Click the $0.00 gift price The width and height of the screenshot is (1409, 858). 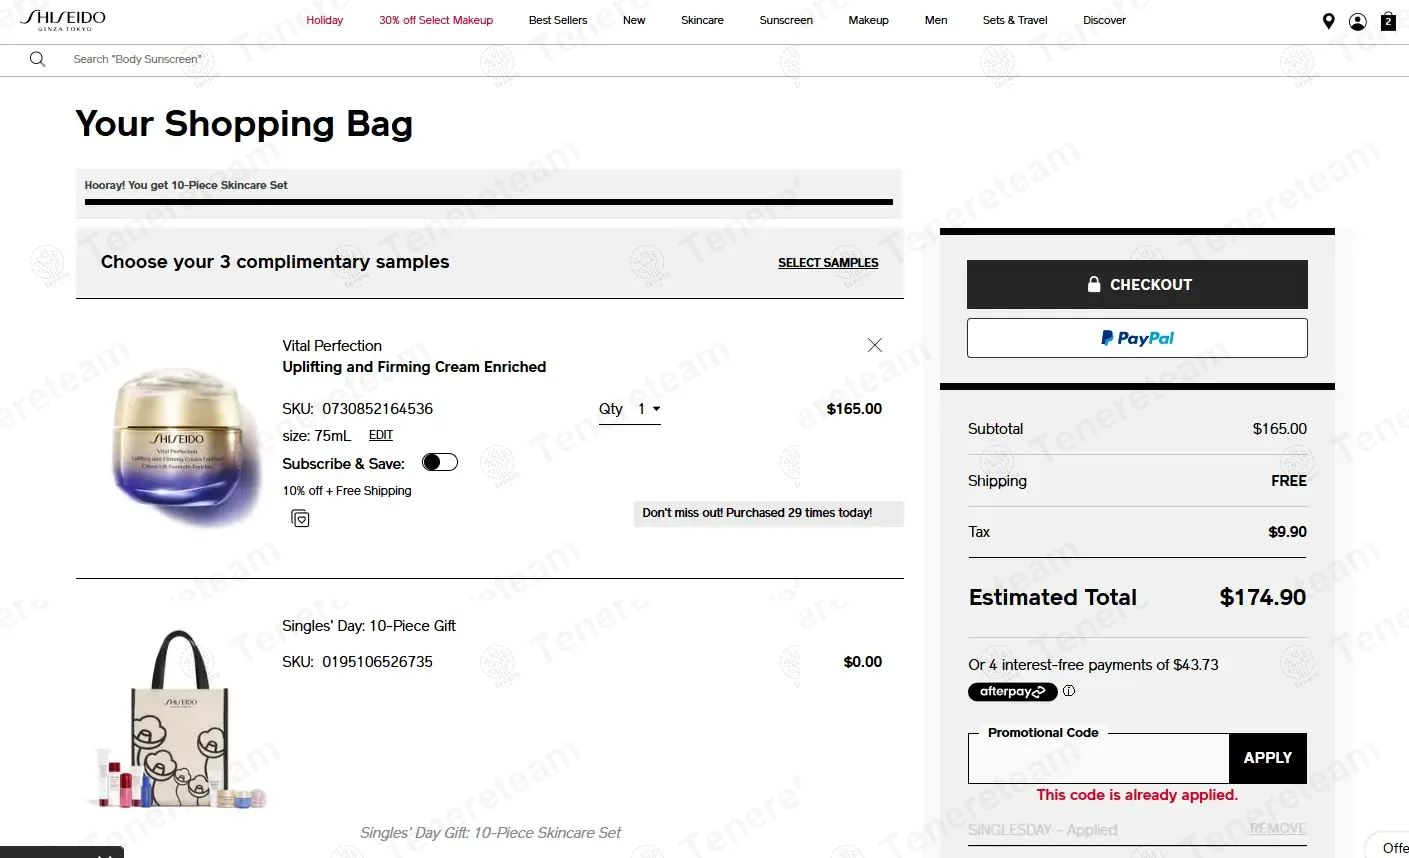pos(863,662)
